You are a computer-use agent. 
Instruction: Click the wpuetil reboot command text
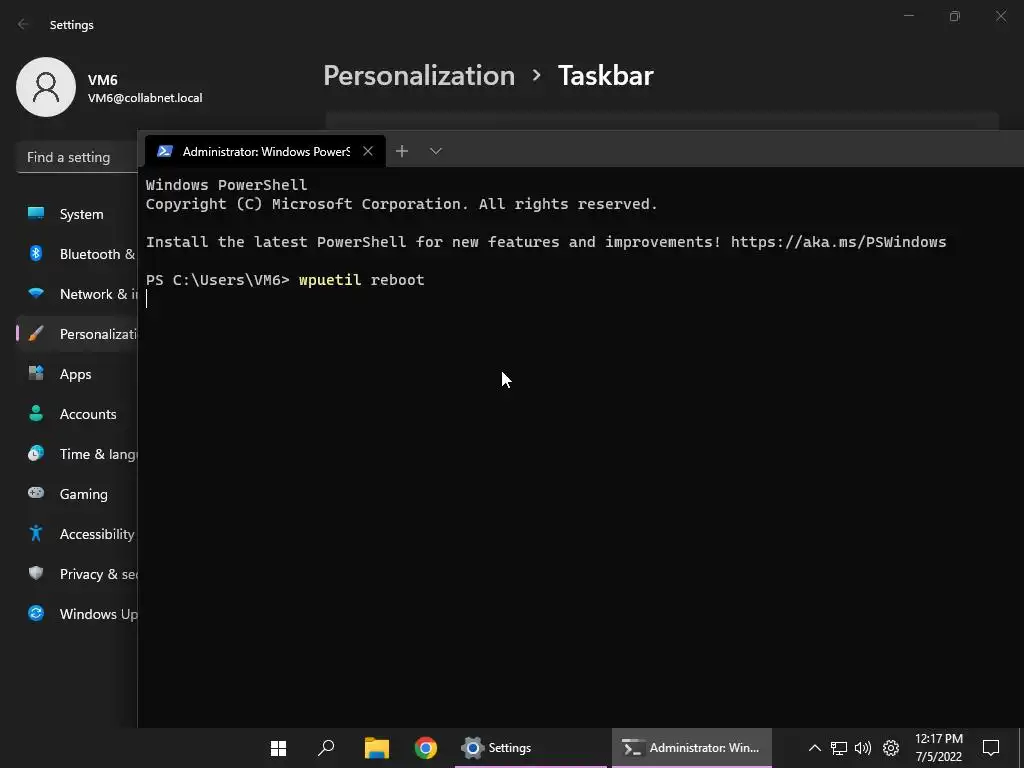point(362,280)
